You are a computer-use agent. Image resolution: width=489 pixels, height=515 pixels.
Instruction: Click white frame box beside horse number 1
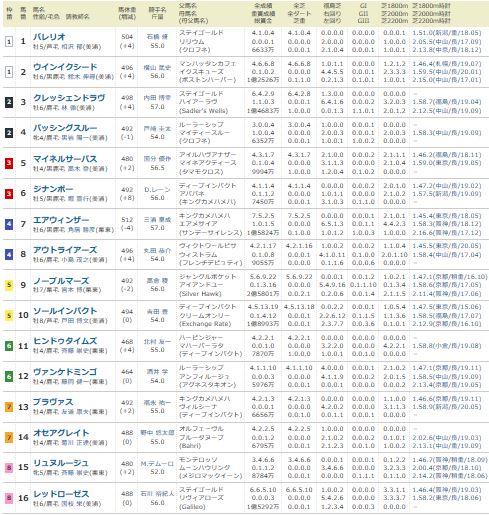9,42
